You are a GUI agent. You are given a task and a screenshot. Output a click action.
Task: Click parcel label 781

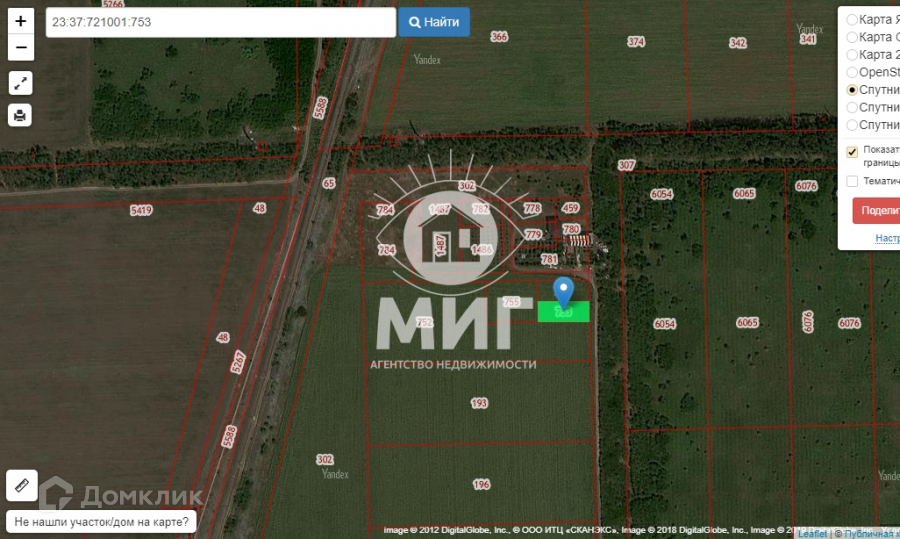pos(550,259)
